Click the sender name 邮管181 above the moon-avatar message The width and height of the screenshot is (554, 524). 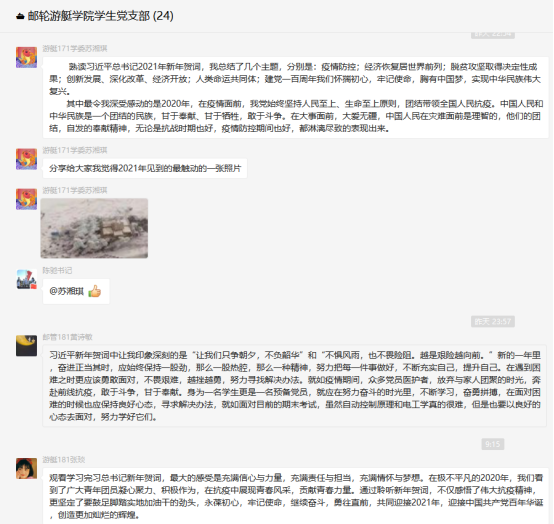point(67,337)
